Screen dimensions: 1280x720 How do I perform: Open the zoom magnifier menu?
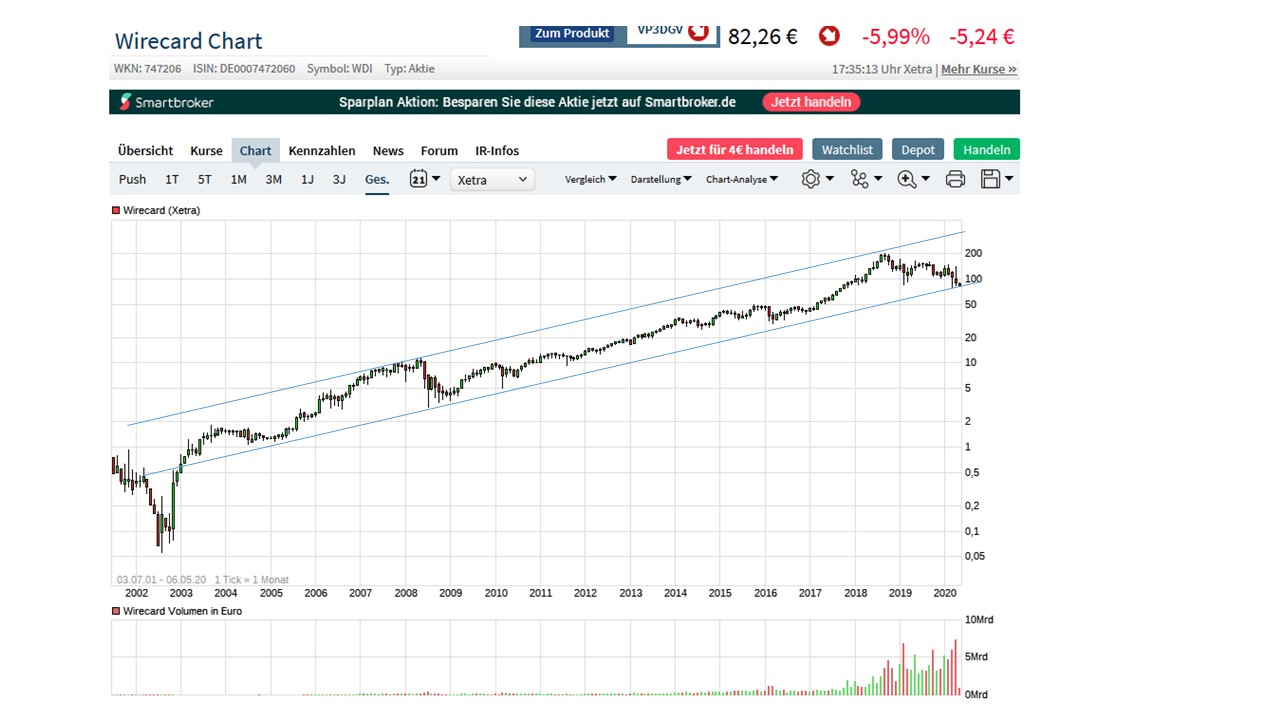point(913,179)
